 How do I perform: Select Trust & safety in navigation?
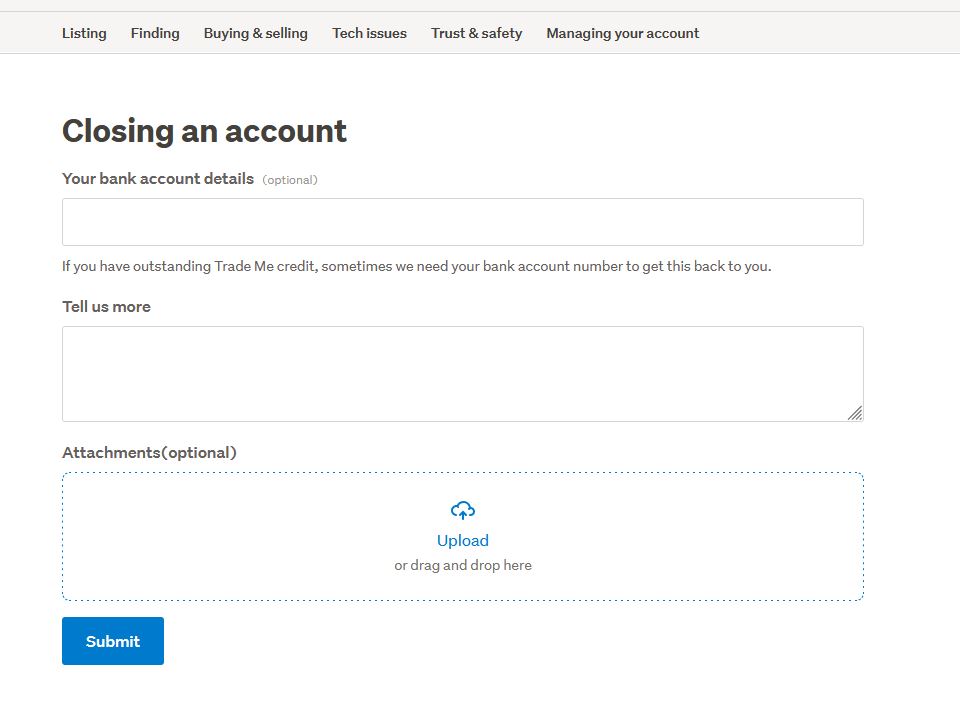(476, 33)
